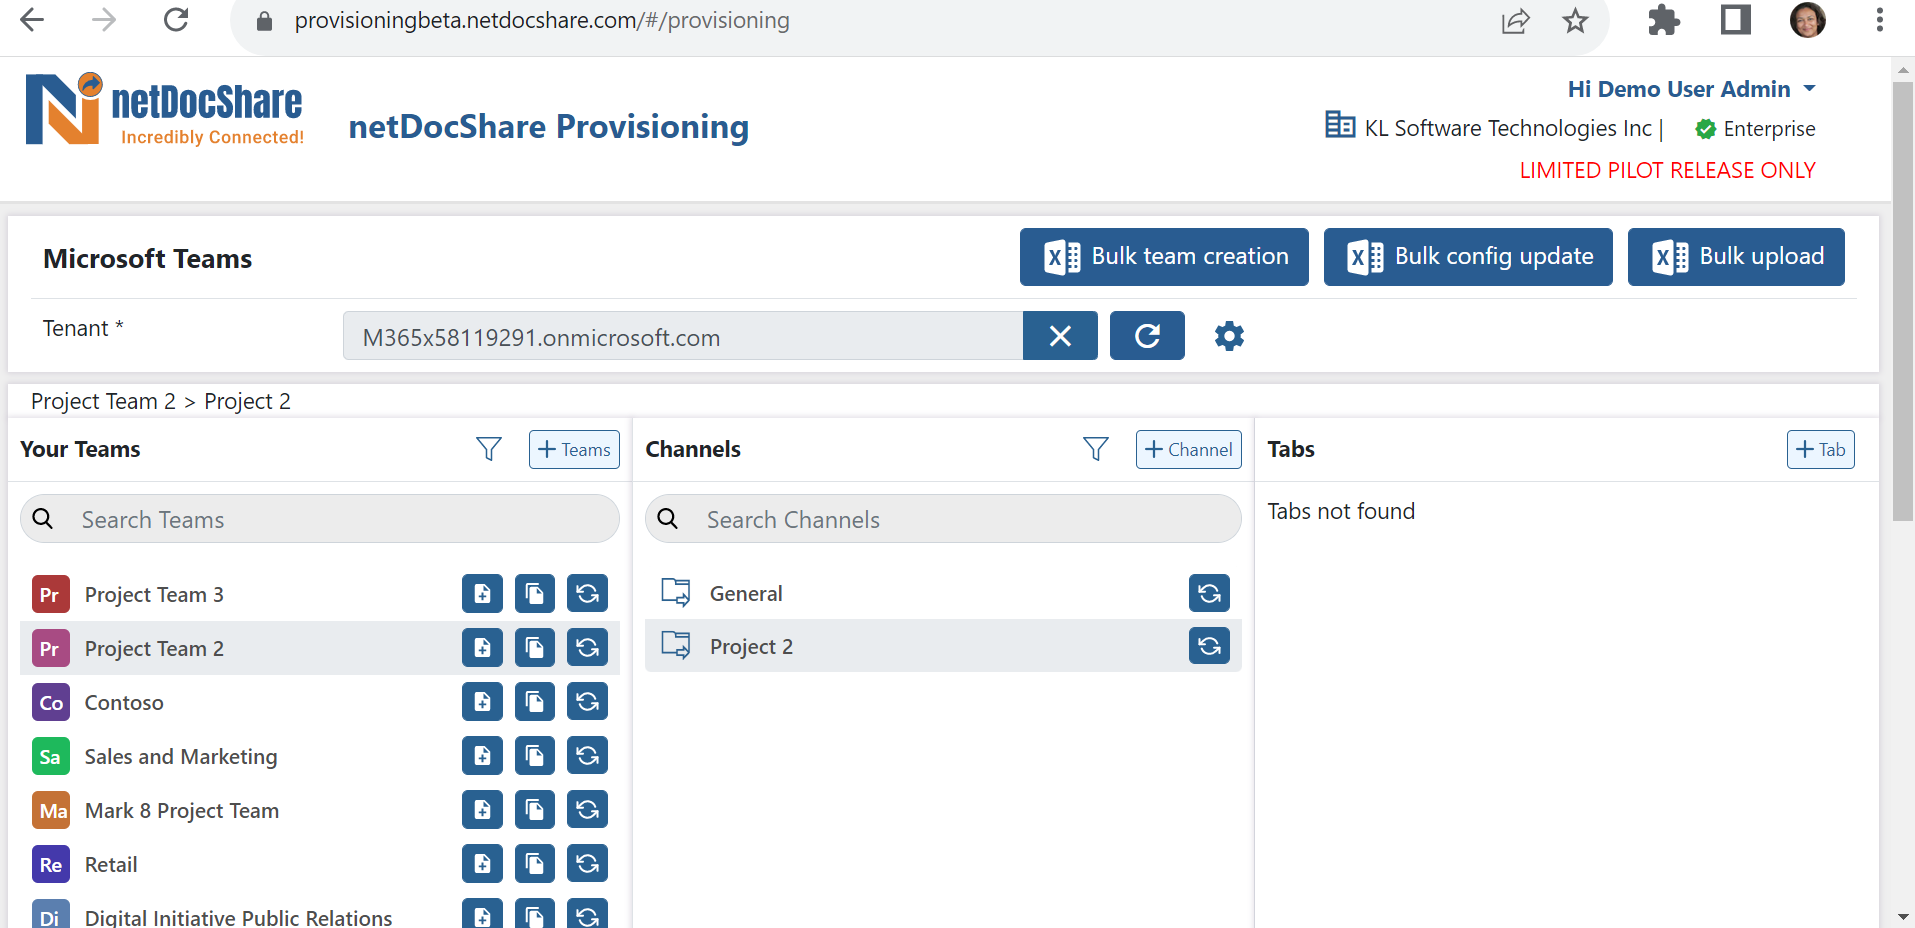Copy icon for Sales and Marketing
The height and width of the screenshot is (928, 1915).
535,756
